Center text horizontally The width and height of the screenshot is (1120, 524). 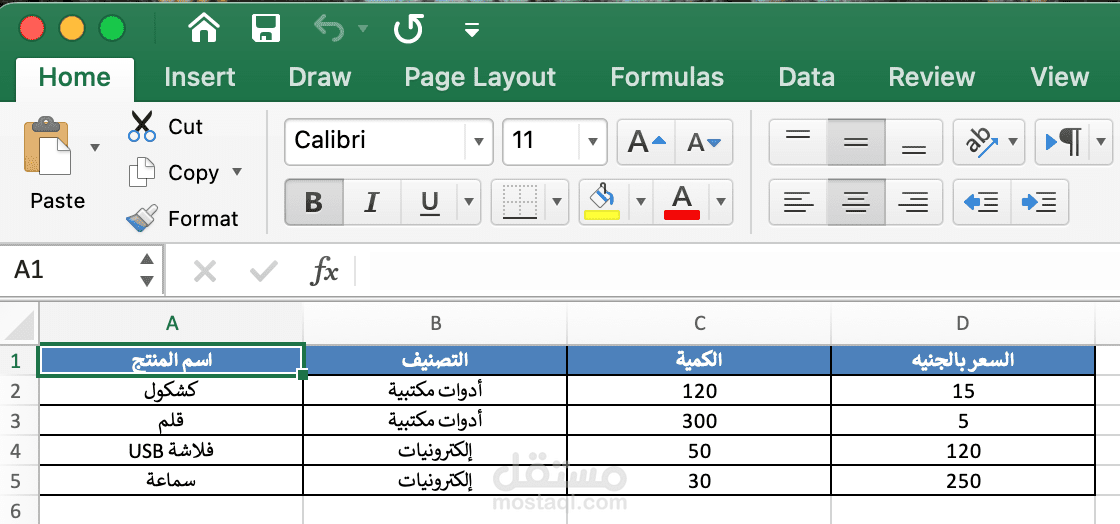(x=856, y=203)
